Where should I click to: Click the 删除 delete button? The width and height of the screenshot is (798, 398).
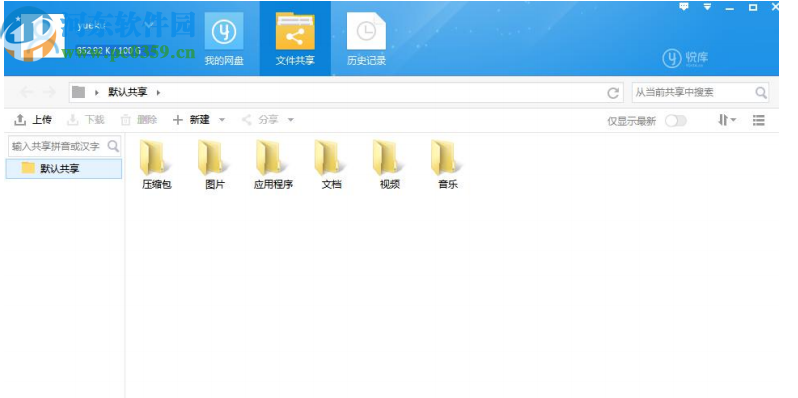(138, 120)
